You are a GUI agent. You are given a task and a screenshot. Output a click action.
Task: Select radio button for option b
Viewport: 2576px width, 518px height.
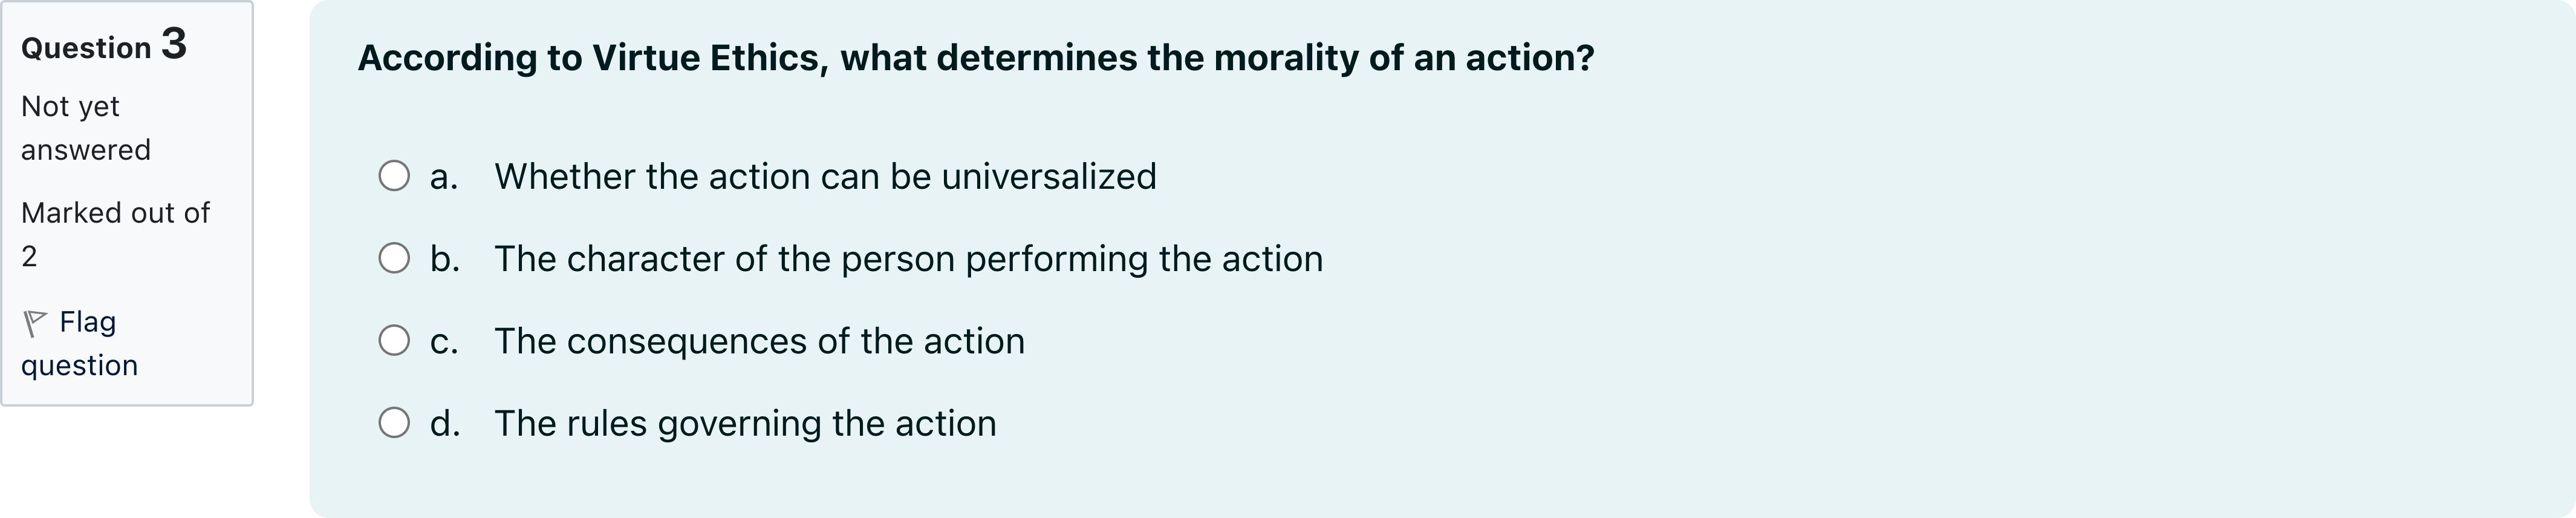394,258
